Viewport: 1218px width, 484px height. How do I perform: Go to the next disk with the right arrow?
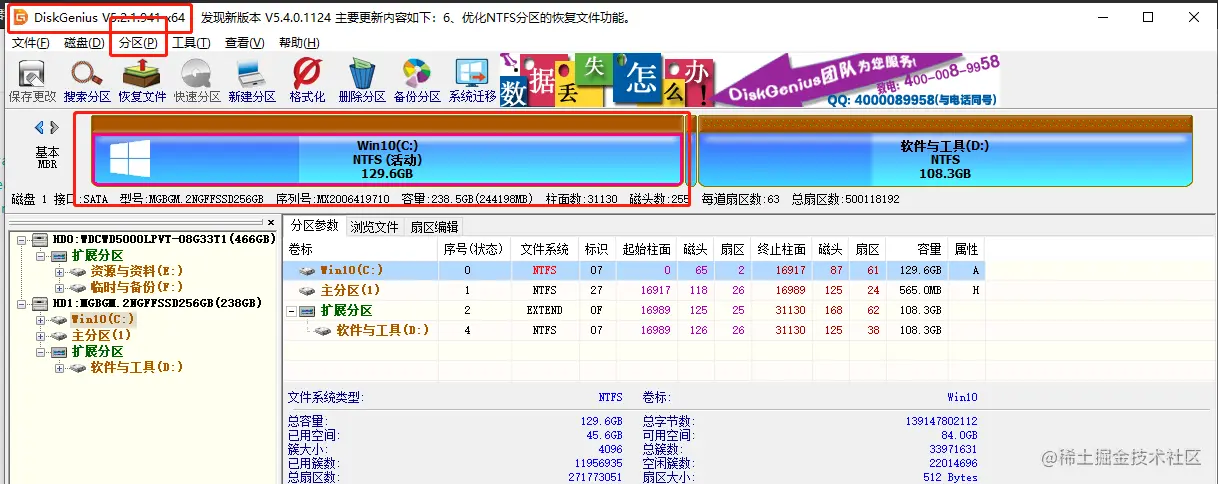(55, 127)
